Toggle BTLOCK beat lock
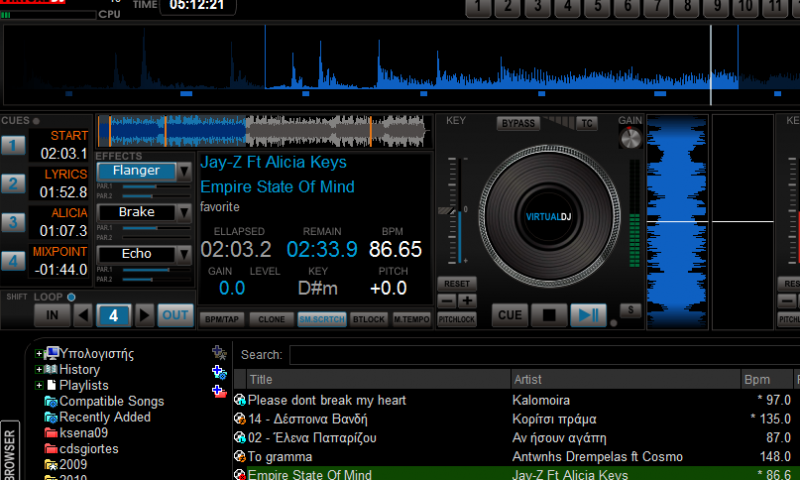This screenshot has width=800, height=480. [x=369, y=319]
